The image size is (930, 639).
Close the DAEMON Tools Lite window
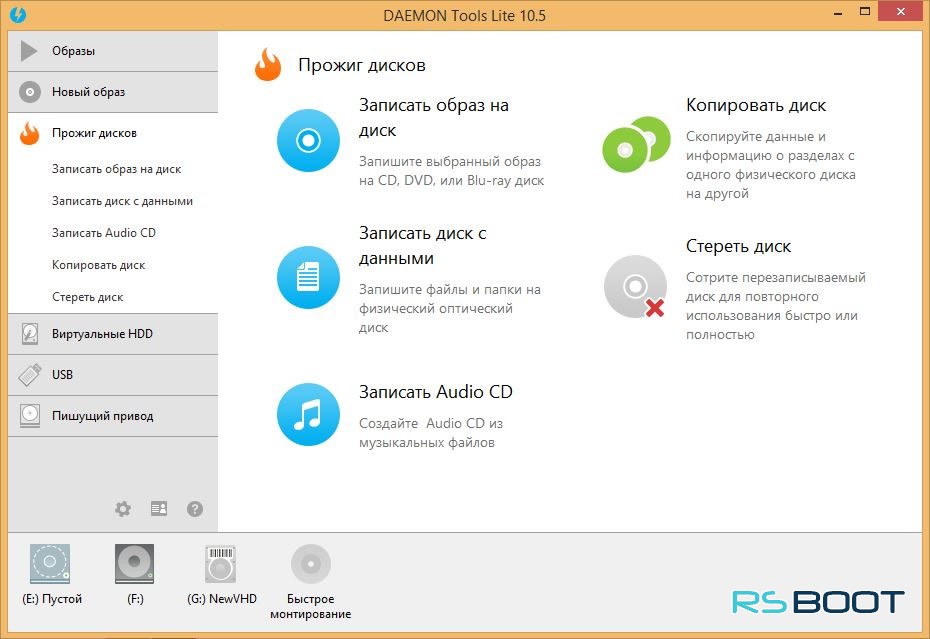[901, 12]
